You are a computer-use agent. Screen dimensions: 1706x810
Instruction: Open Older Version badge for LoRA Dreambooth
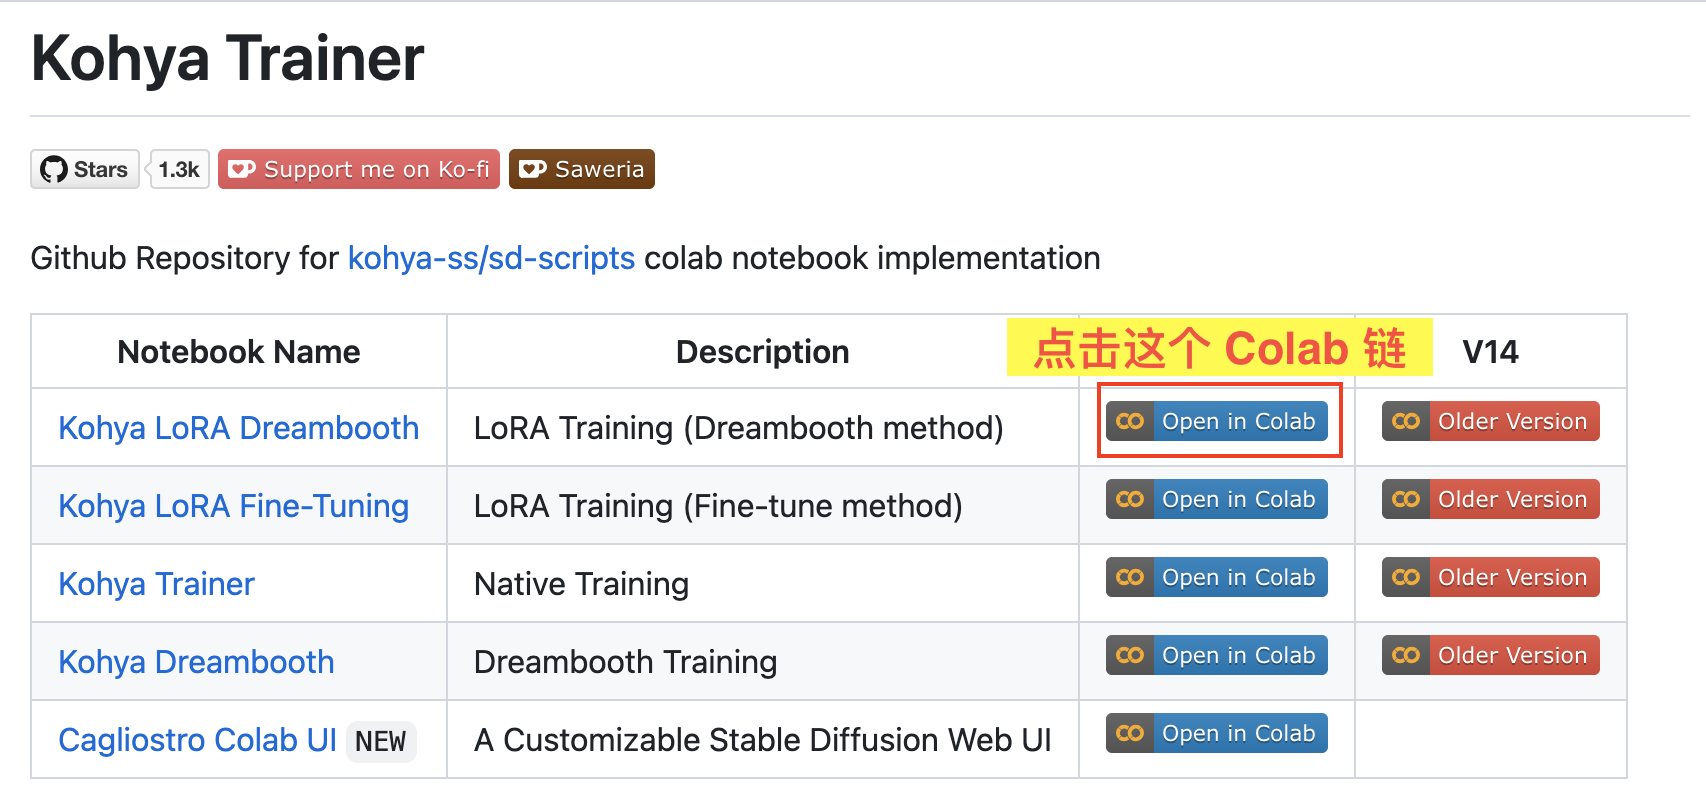click(1491, 421)
